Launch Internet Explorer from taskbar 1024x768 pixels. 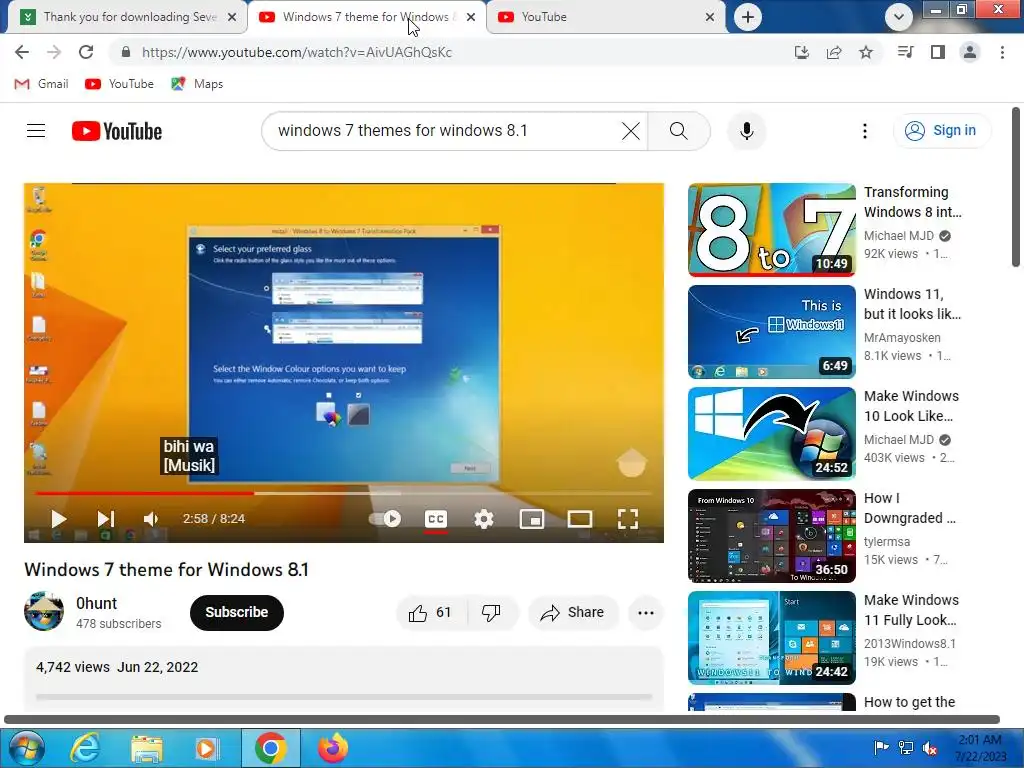pos(85,748)
